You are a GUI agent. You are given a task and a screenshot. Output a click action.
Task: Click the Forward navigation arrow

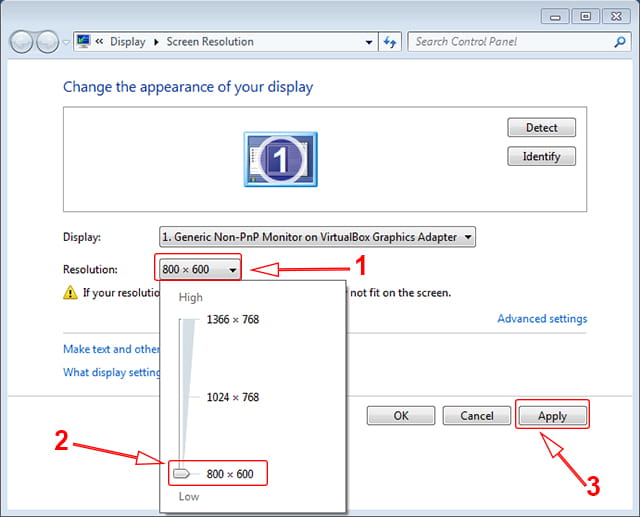[x=48, y=42]
